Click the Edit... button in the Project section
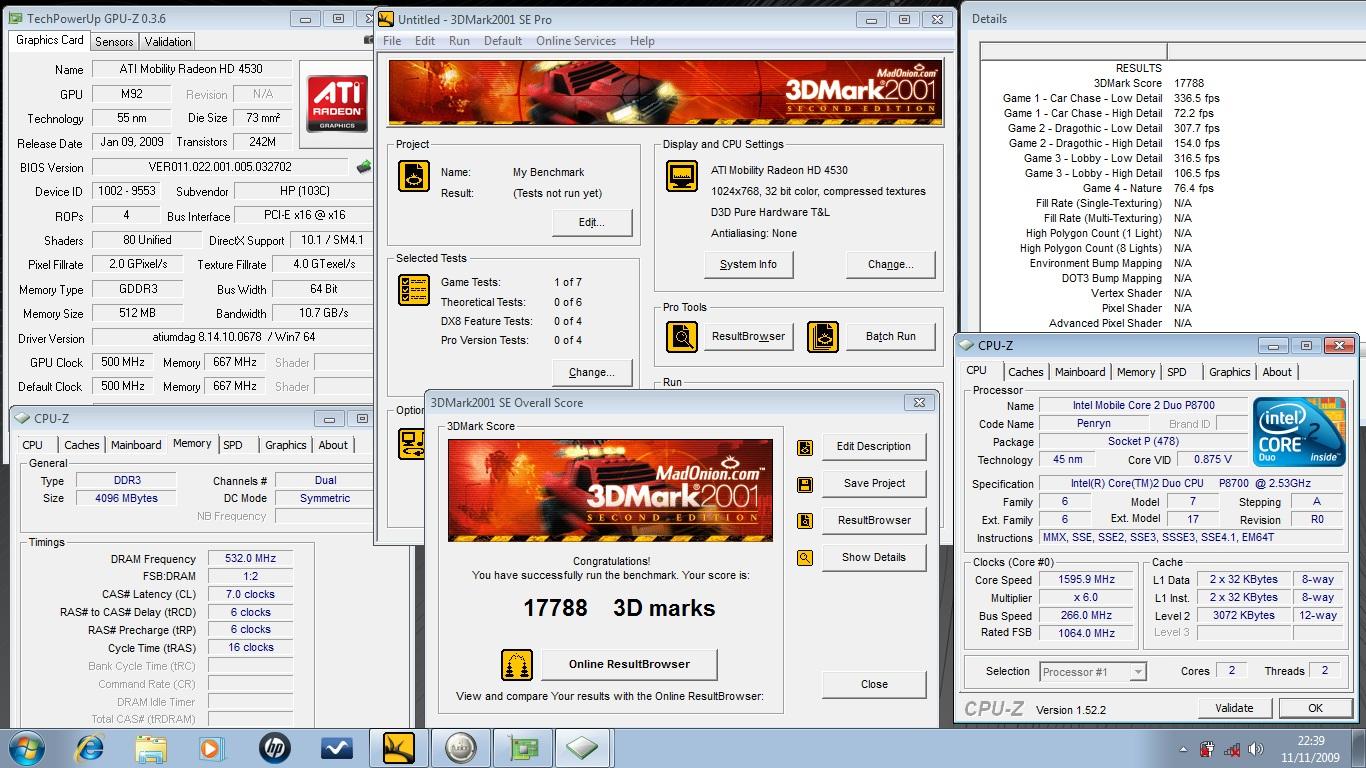This screenshot has width=1366, height=768. point(592,222)
